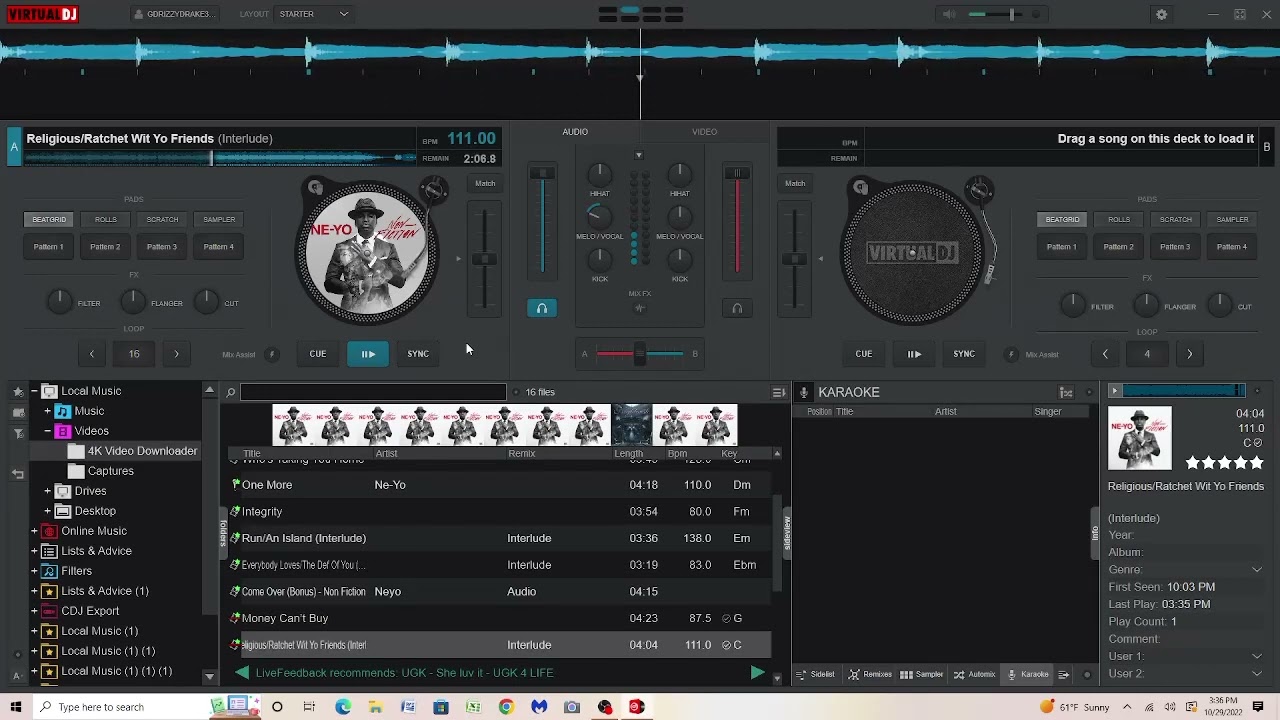1280x720 pixels.
Task: Click left deck SYNC button
Action: click(x=418, y=354)
